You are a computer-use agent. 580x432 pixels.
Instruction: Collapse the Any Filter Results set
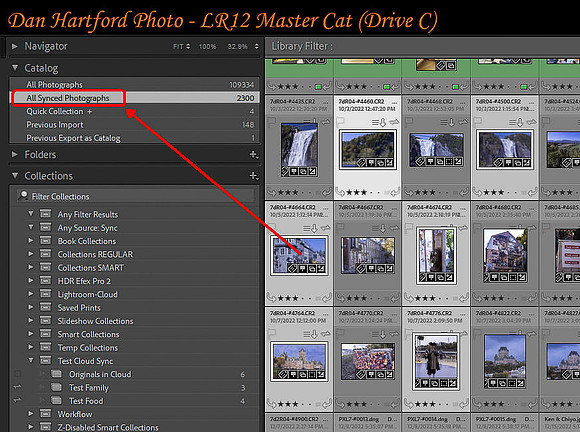(x=31, y=214)
